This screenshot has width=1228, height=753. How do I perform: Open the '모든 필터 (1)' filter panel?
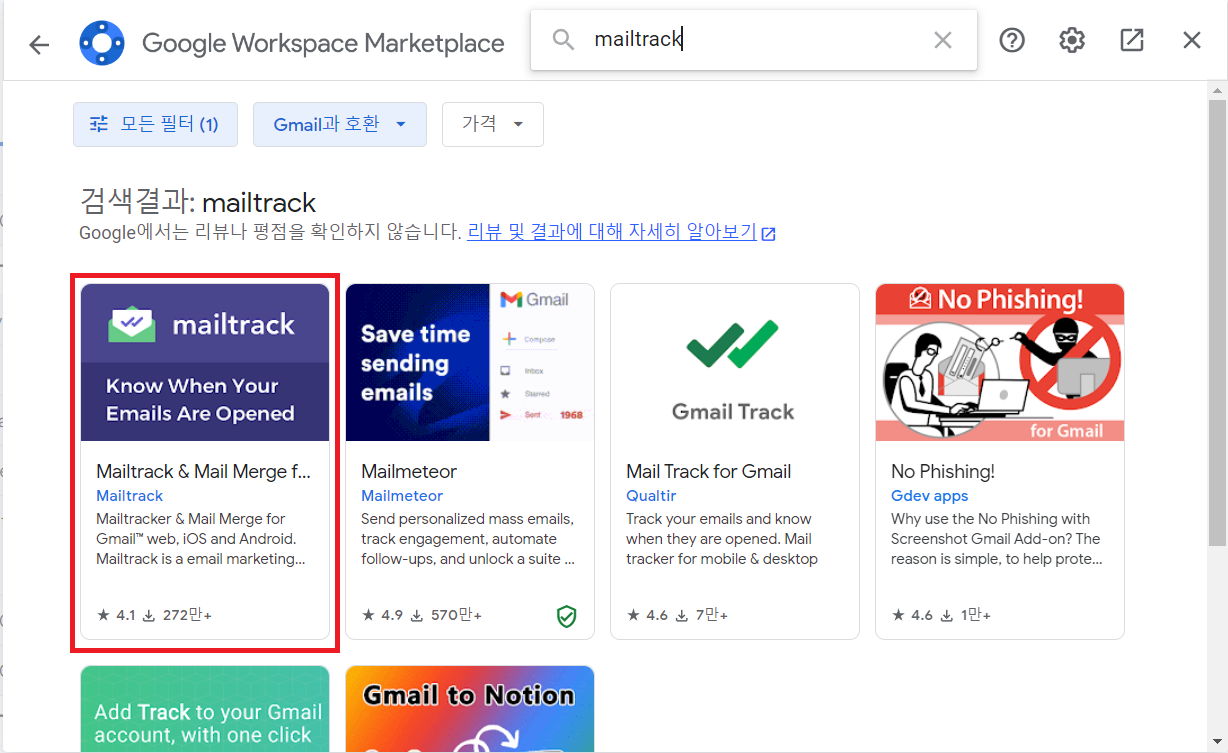(155, 124)
